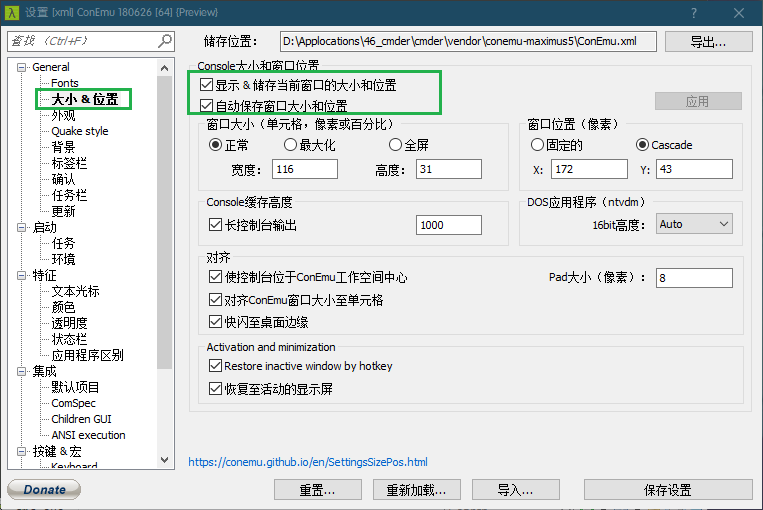Open 确认 settings page
This screenshot has height=510, width=763.
63,179
